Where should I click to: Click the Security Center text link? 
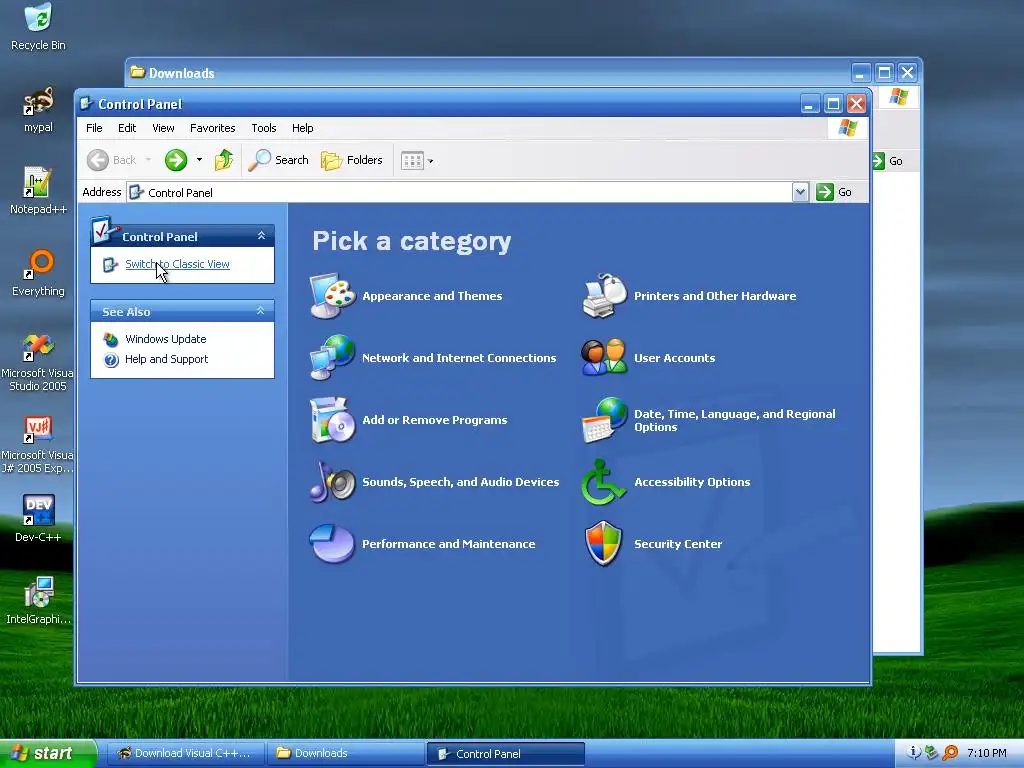point(678,544)
